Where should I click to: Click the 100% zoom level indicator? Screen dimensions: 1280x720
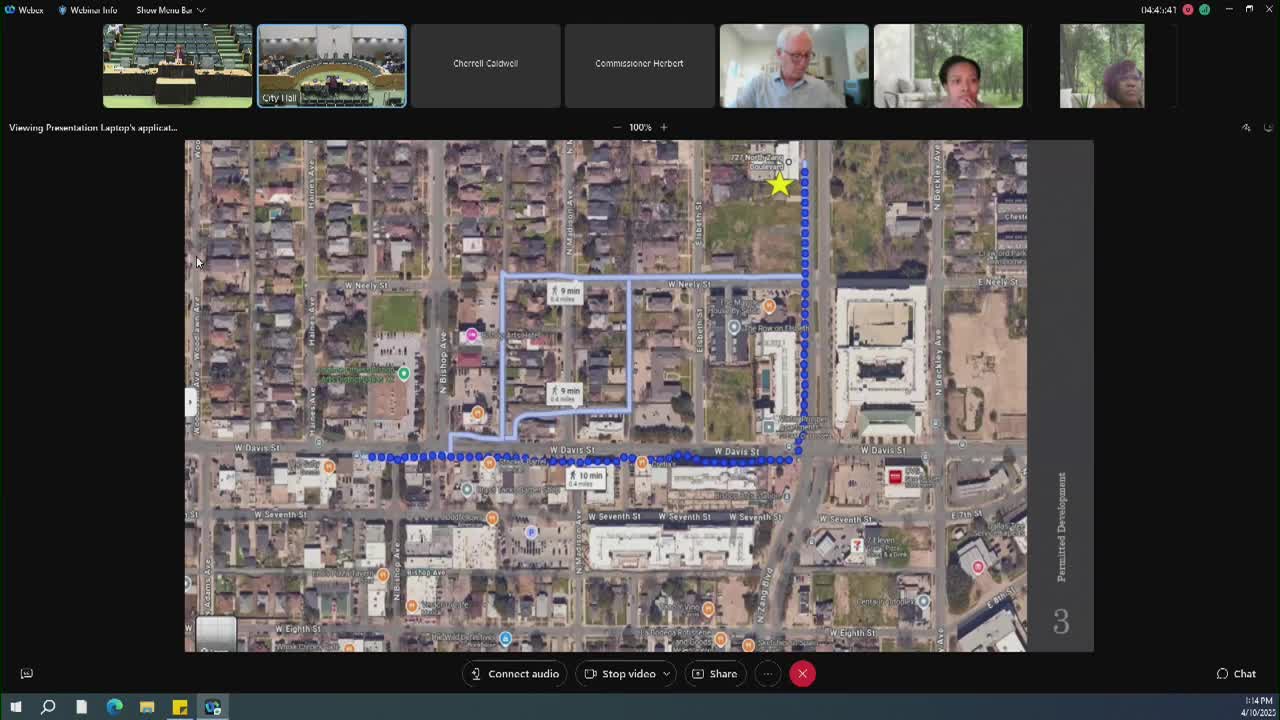pyautogui.click(x=640, y=127)
